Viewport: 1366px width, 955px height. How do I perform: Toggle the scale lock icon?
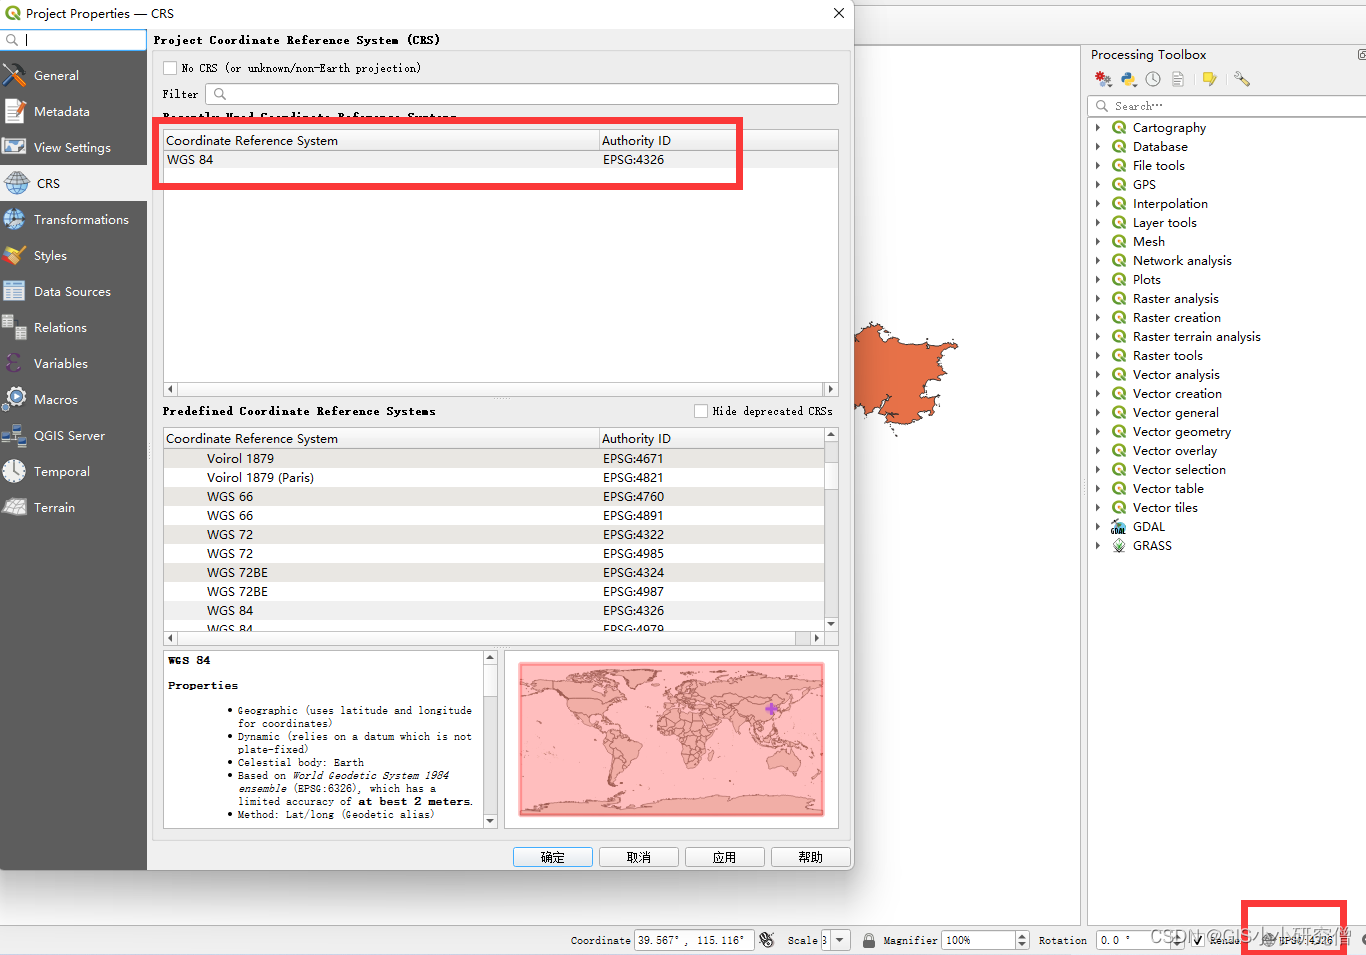[x=869, y=940]
